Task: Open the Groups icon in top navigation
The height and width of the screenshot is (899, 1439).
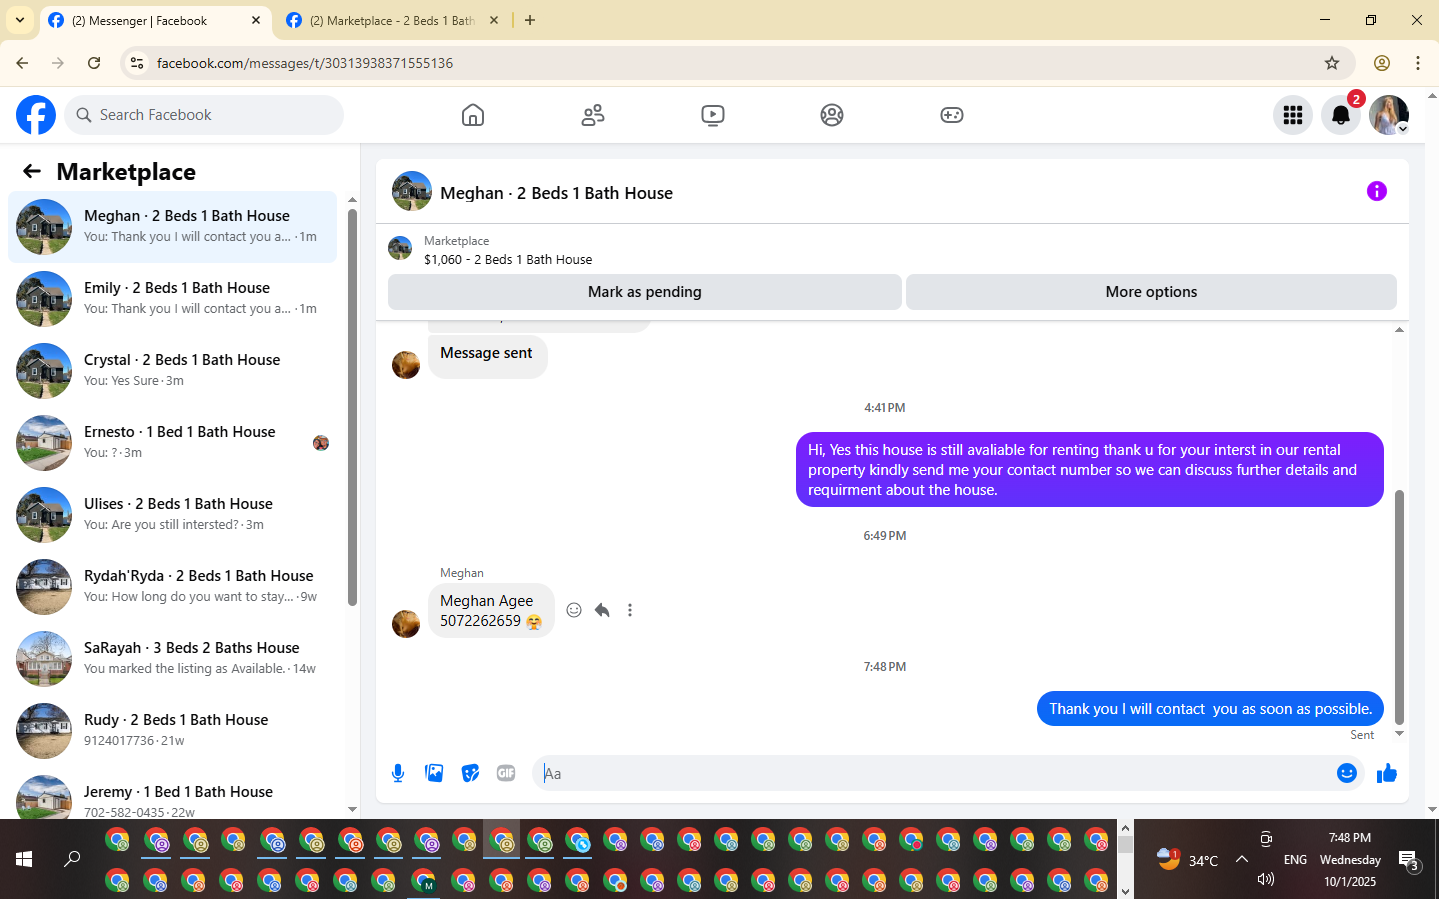Action: coord(832,115)
